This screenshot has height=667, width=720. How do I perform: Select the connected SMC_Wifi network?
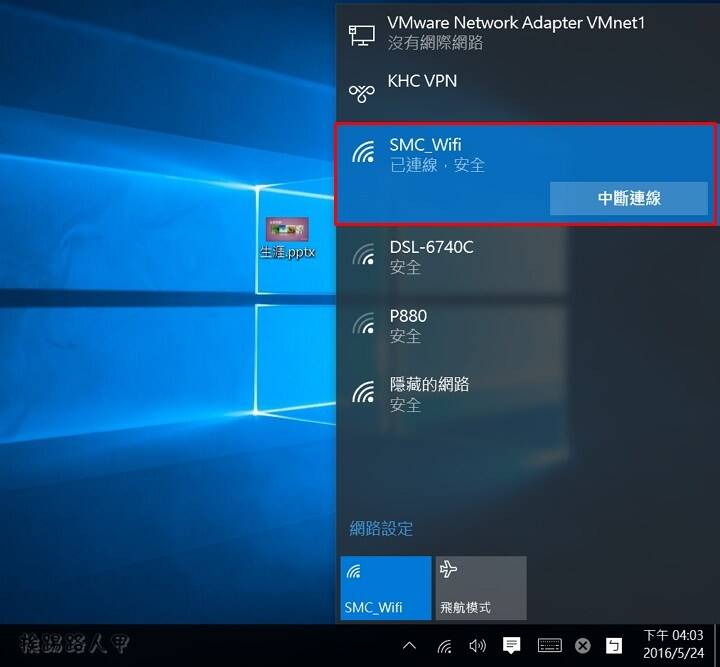(x=526, y=174)
